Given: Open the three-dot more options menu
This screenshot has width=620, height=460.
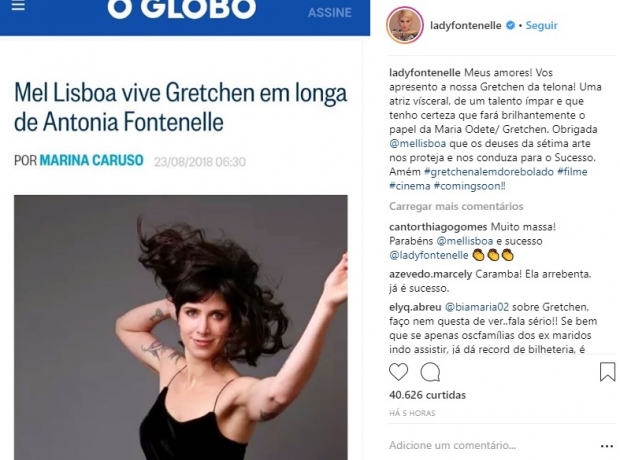Looking at the screenshot, I should [x=607, y=446].
